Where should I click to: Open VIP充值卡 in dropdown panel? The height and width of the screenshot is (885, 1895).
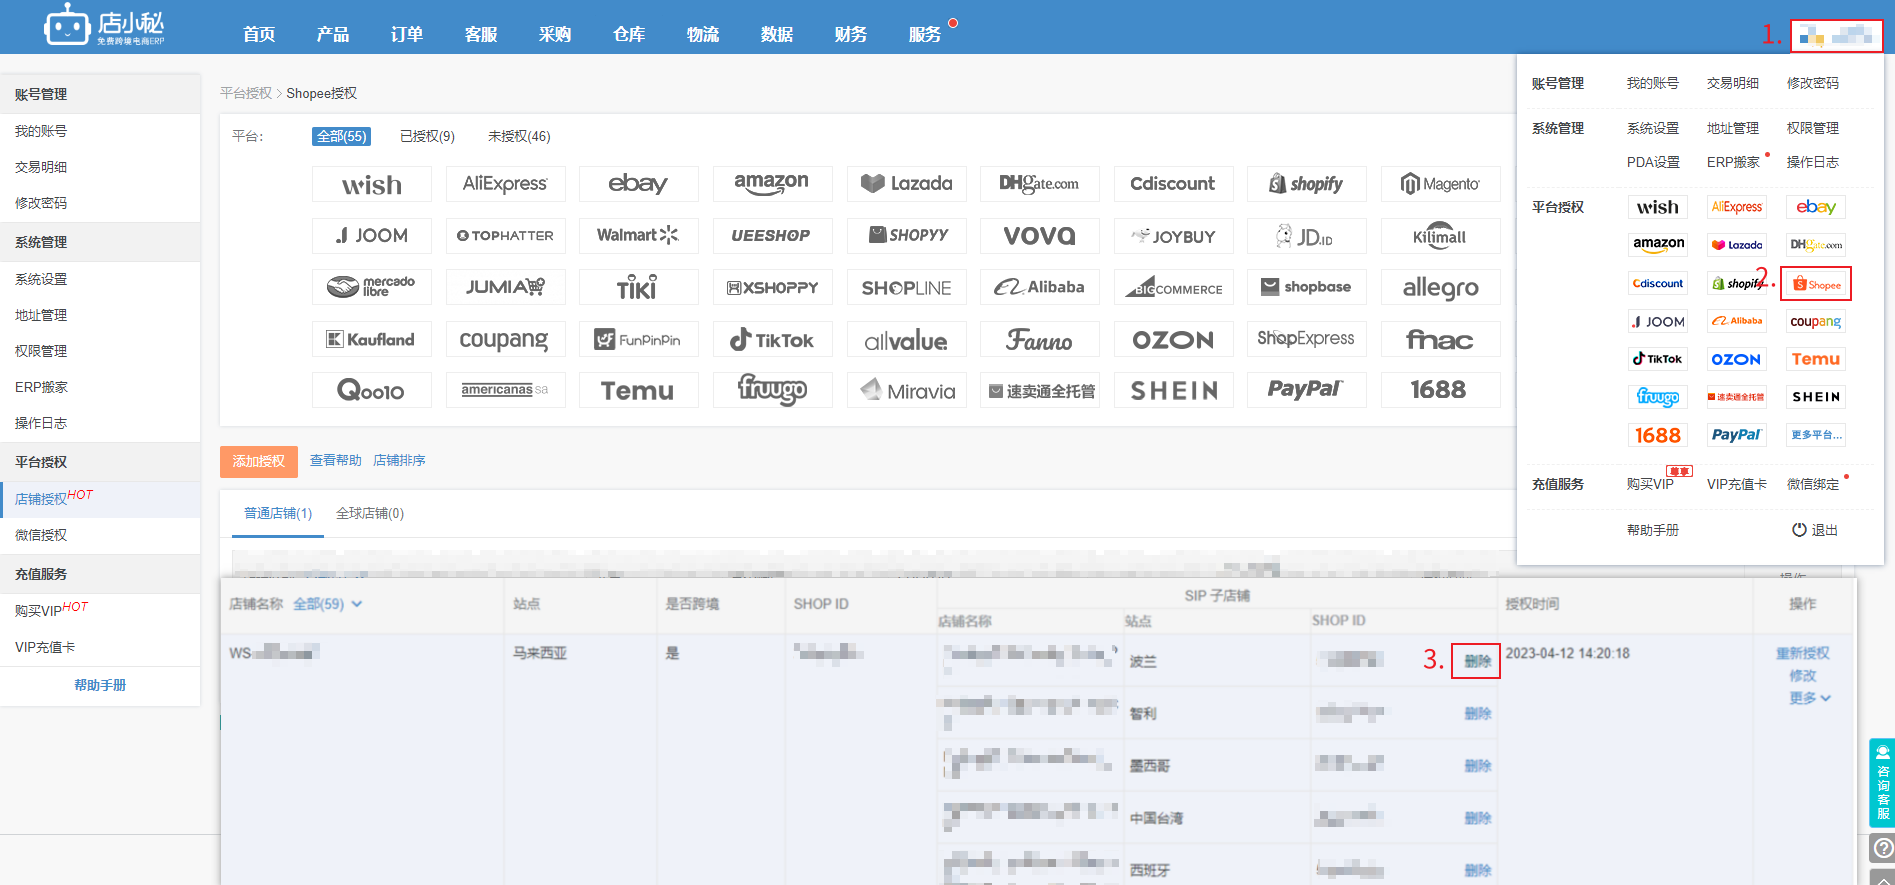[x=1736, y=484]
